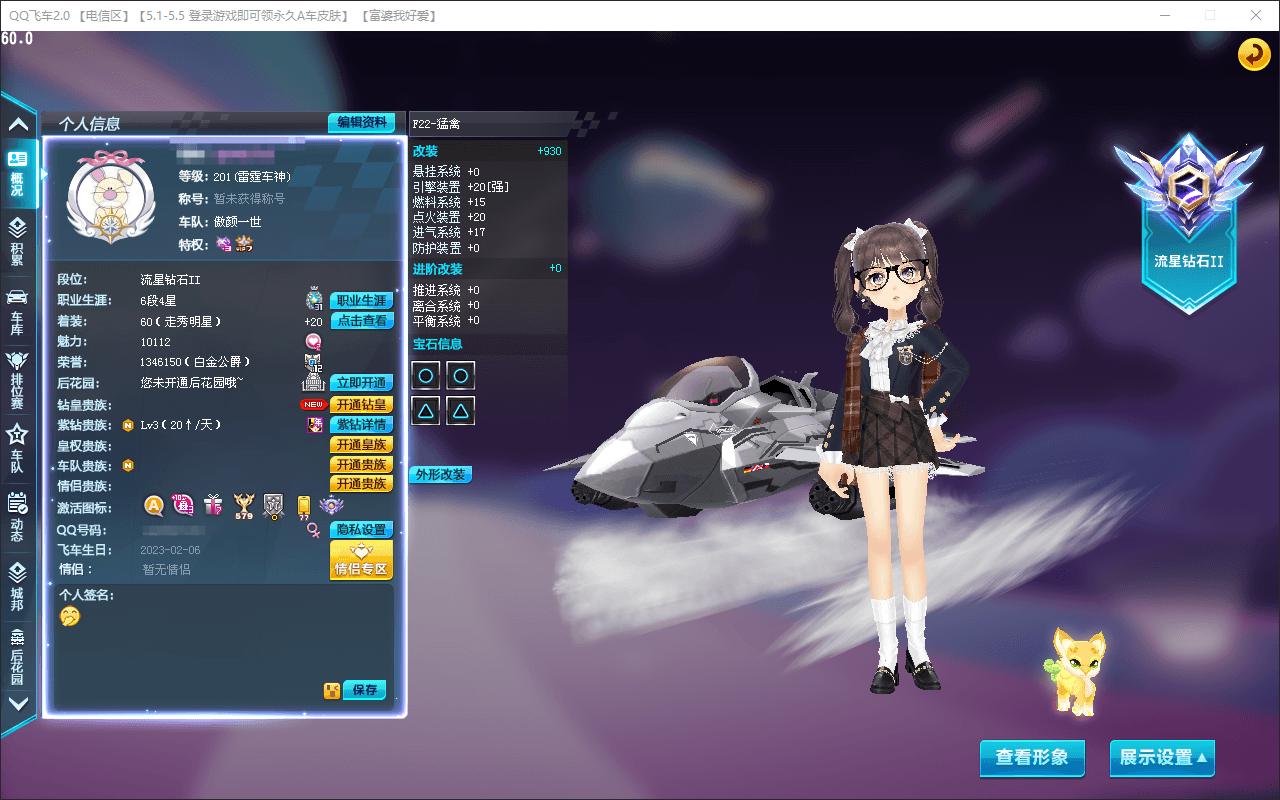Image resolution: width=1280 pixels, height=800 pixels.
Task: Click the 查看形象 button
Action: [x=1032, y=758]
